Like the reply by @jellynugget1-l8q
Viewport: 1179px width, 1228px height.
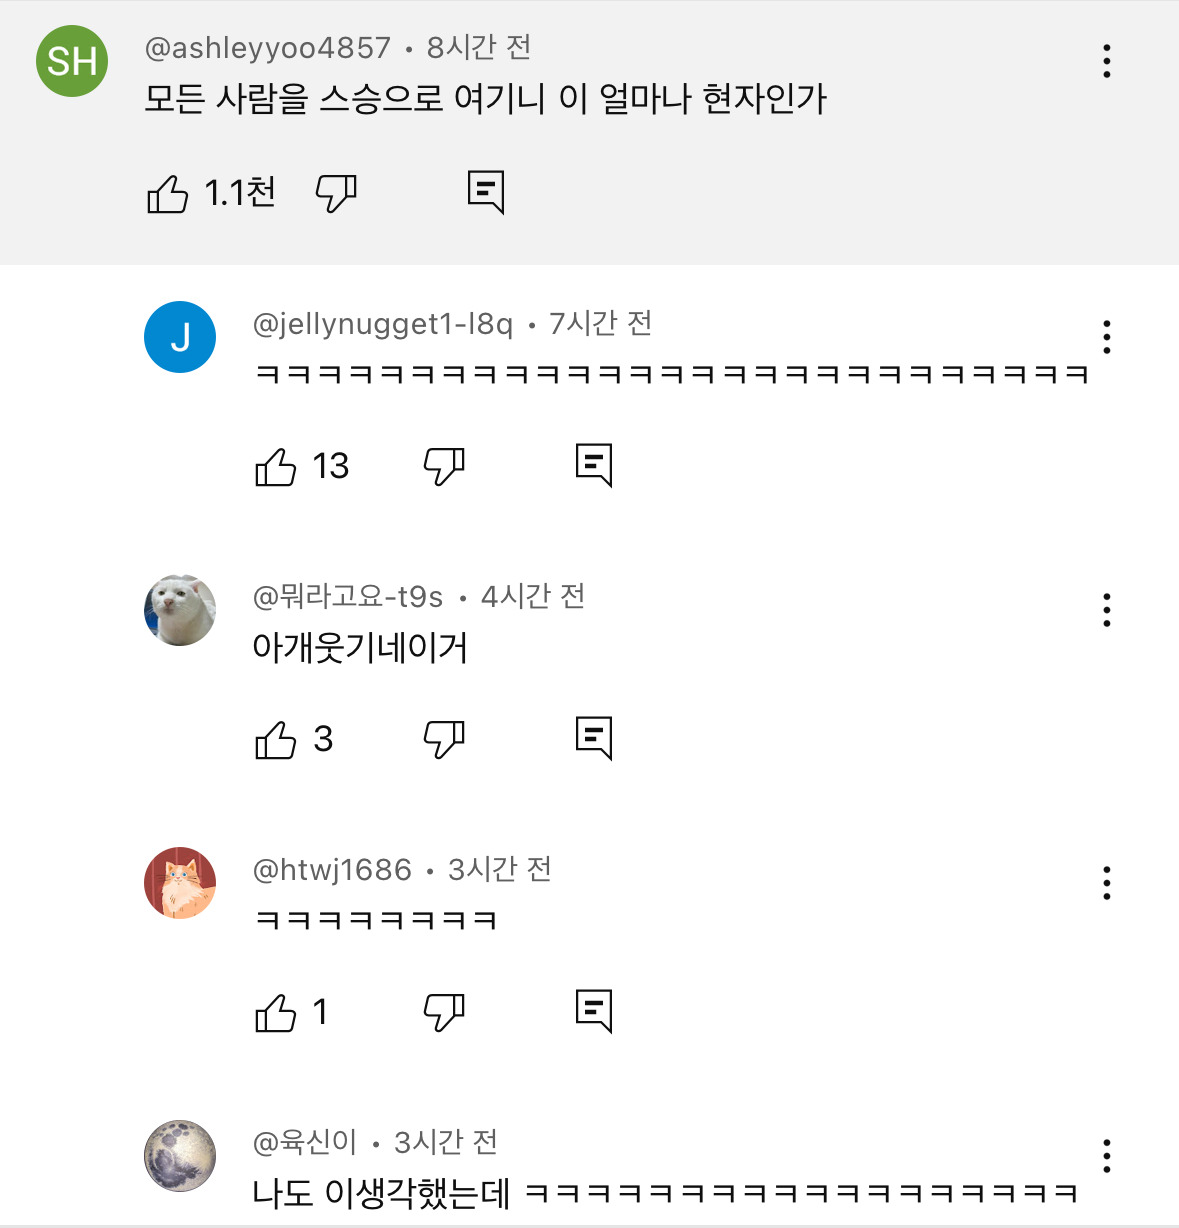[276, 466]
